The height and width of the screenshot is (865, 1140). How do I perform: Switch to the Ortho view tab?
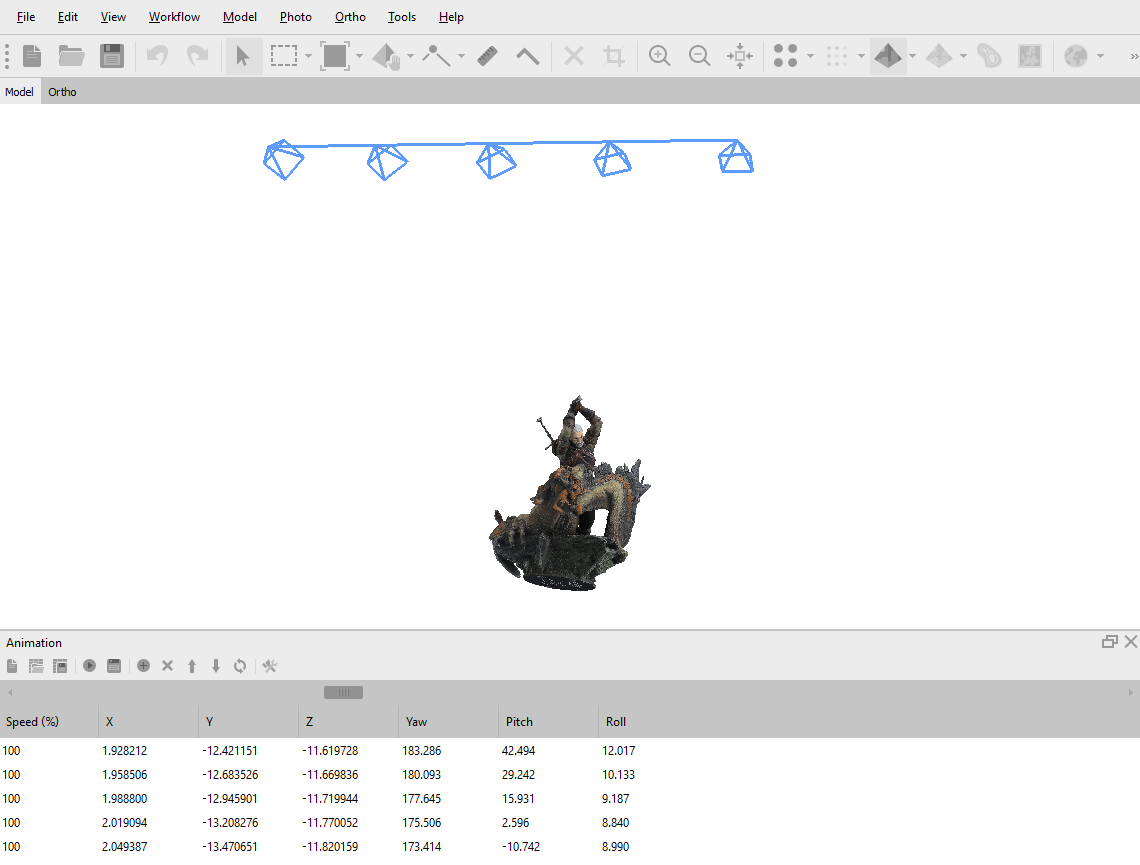[x=63, y=92]
